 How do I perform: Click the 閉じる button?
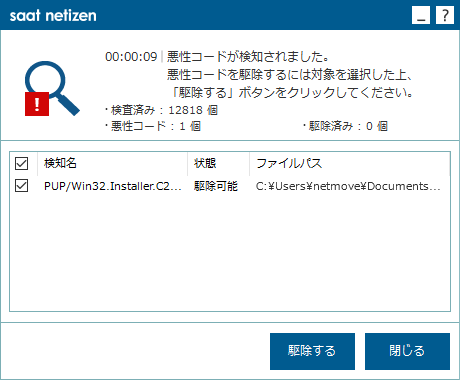pyautogui.click(x=407, y=351)
